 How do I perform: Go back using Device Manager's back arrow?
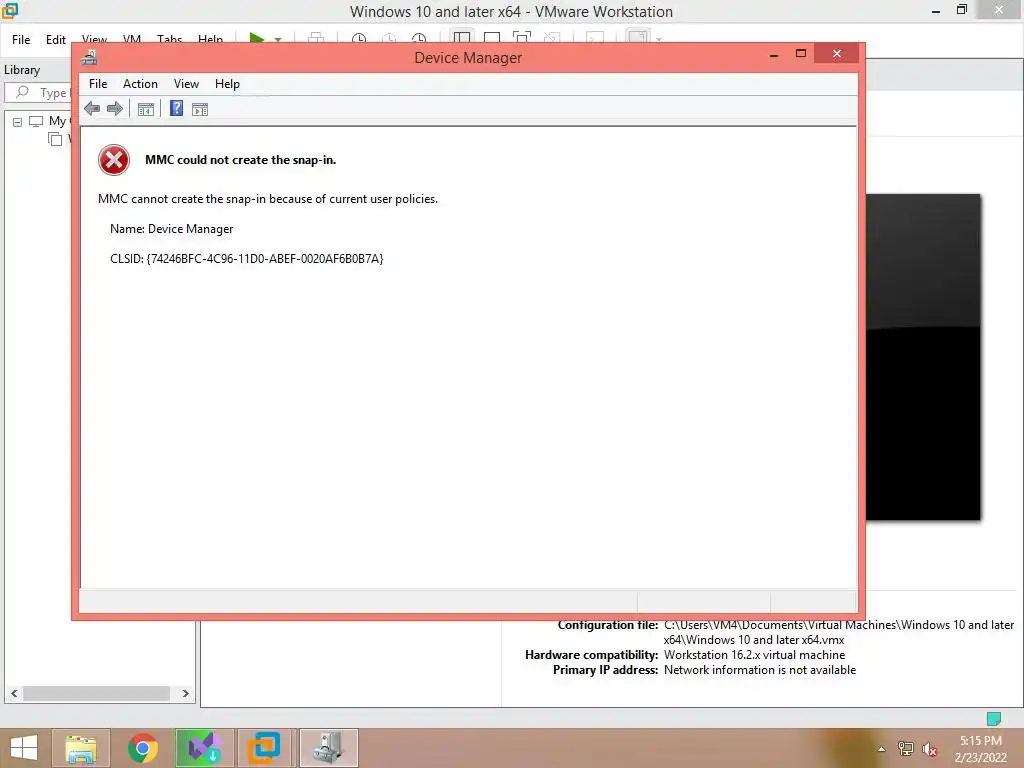coord(92,109)
